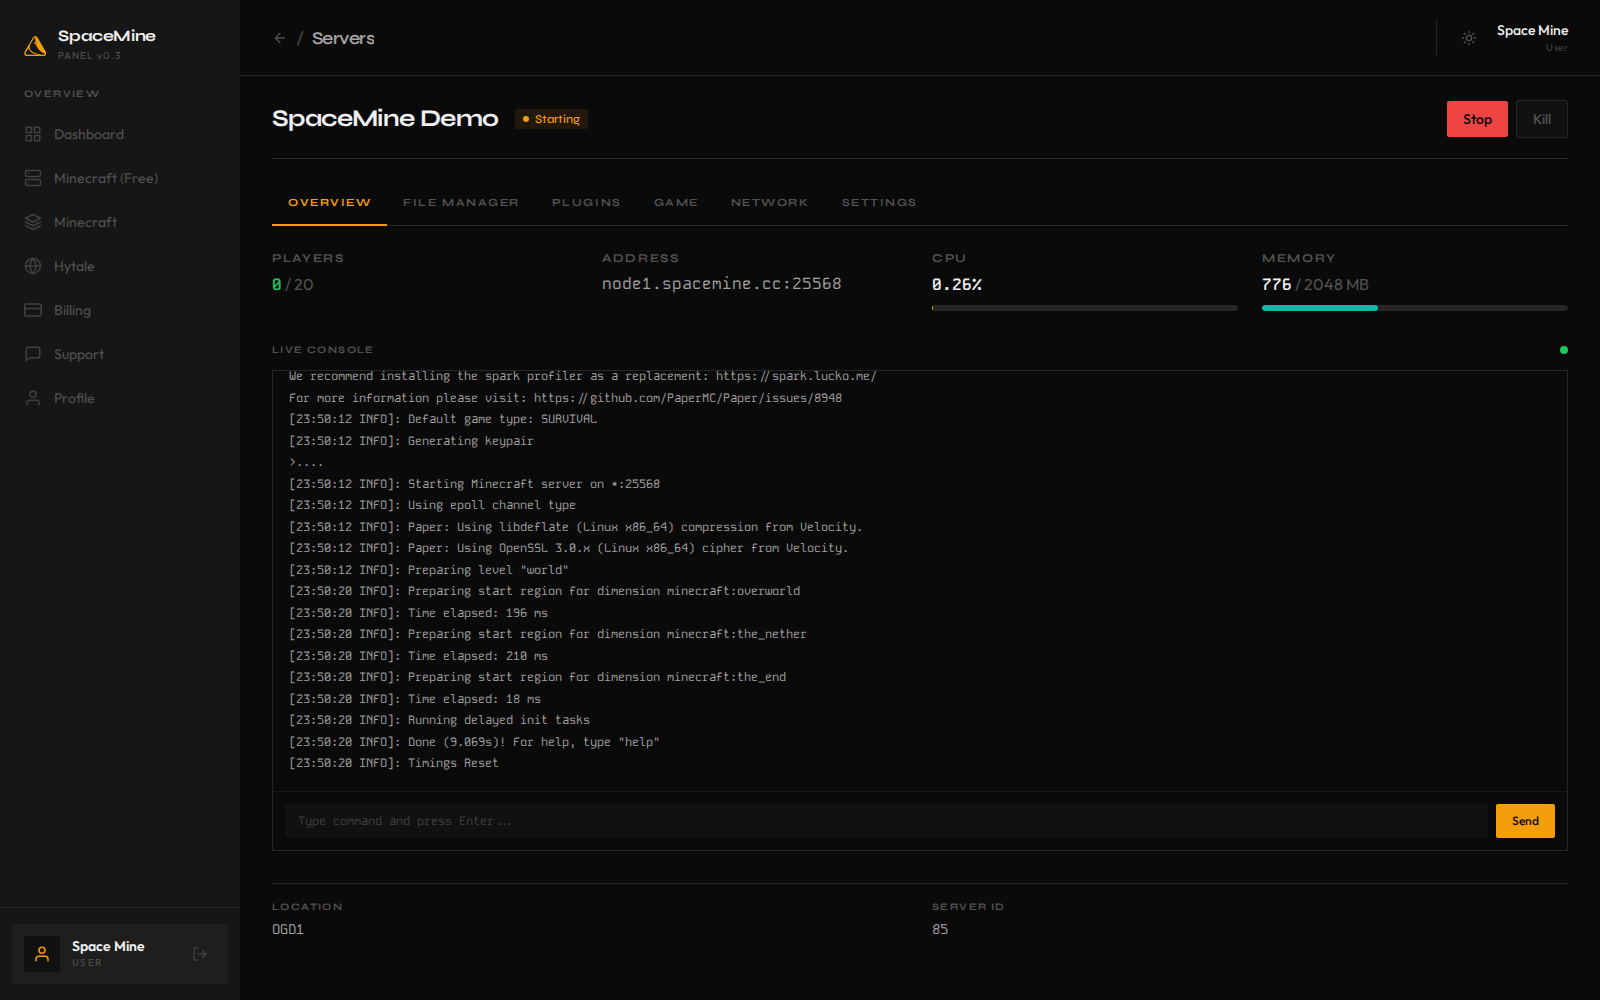The height and width of the screenshot is (1000, 1600).
Task: Switch to the Plugins tab
Action: (586, 203)
